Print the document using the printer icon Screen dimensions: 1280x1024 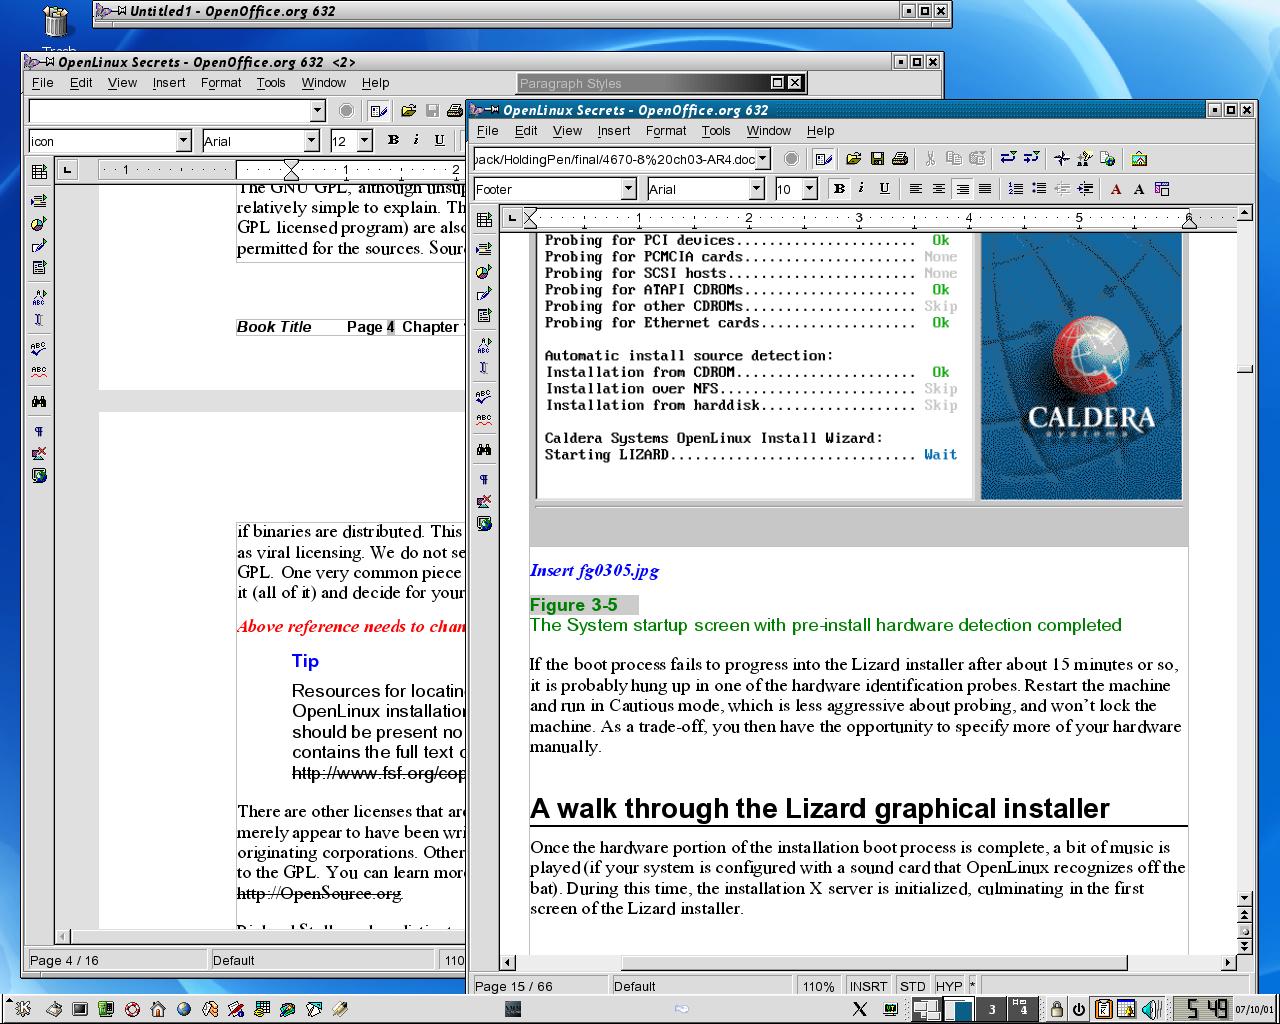[899, 159]
